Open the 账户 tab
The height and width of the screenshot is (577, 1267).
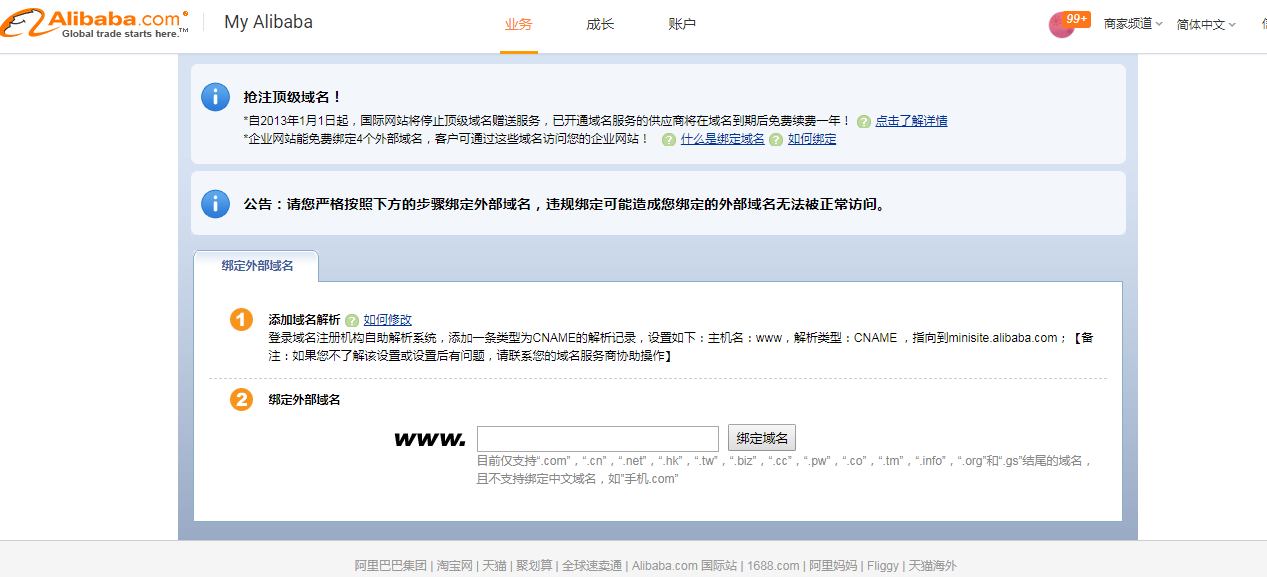(x=682, y=25)
